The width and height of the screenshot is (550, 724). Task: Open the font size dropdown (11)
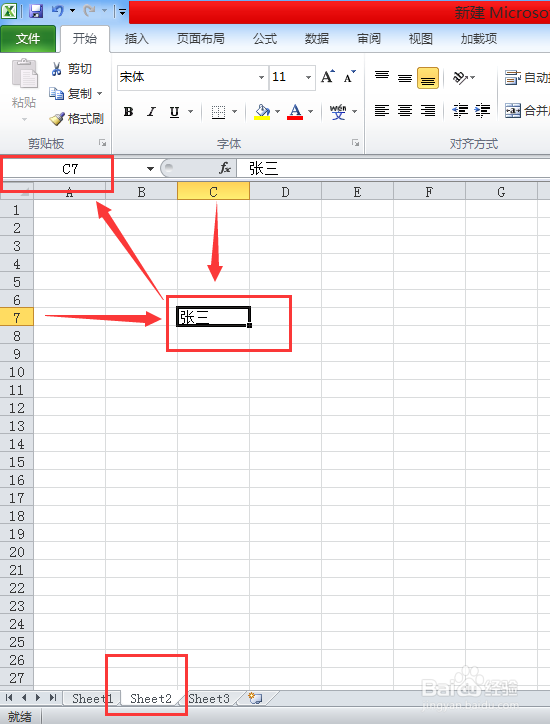pyautogui.click(x=308, y=77)
